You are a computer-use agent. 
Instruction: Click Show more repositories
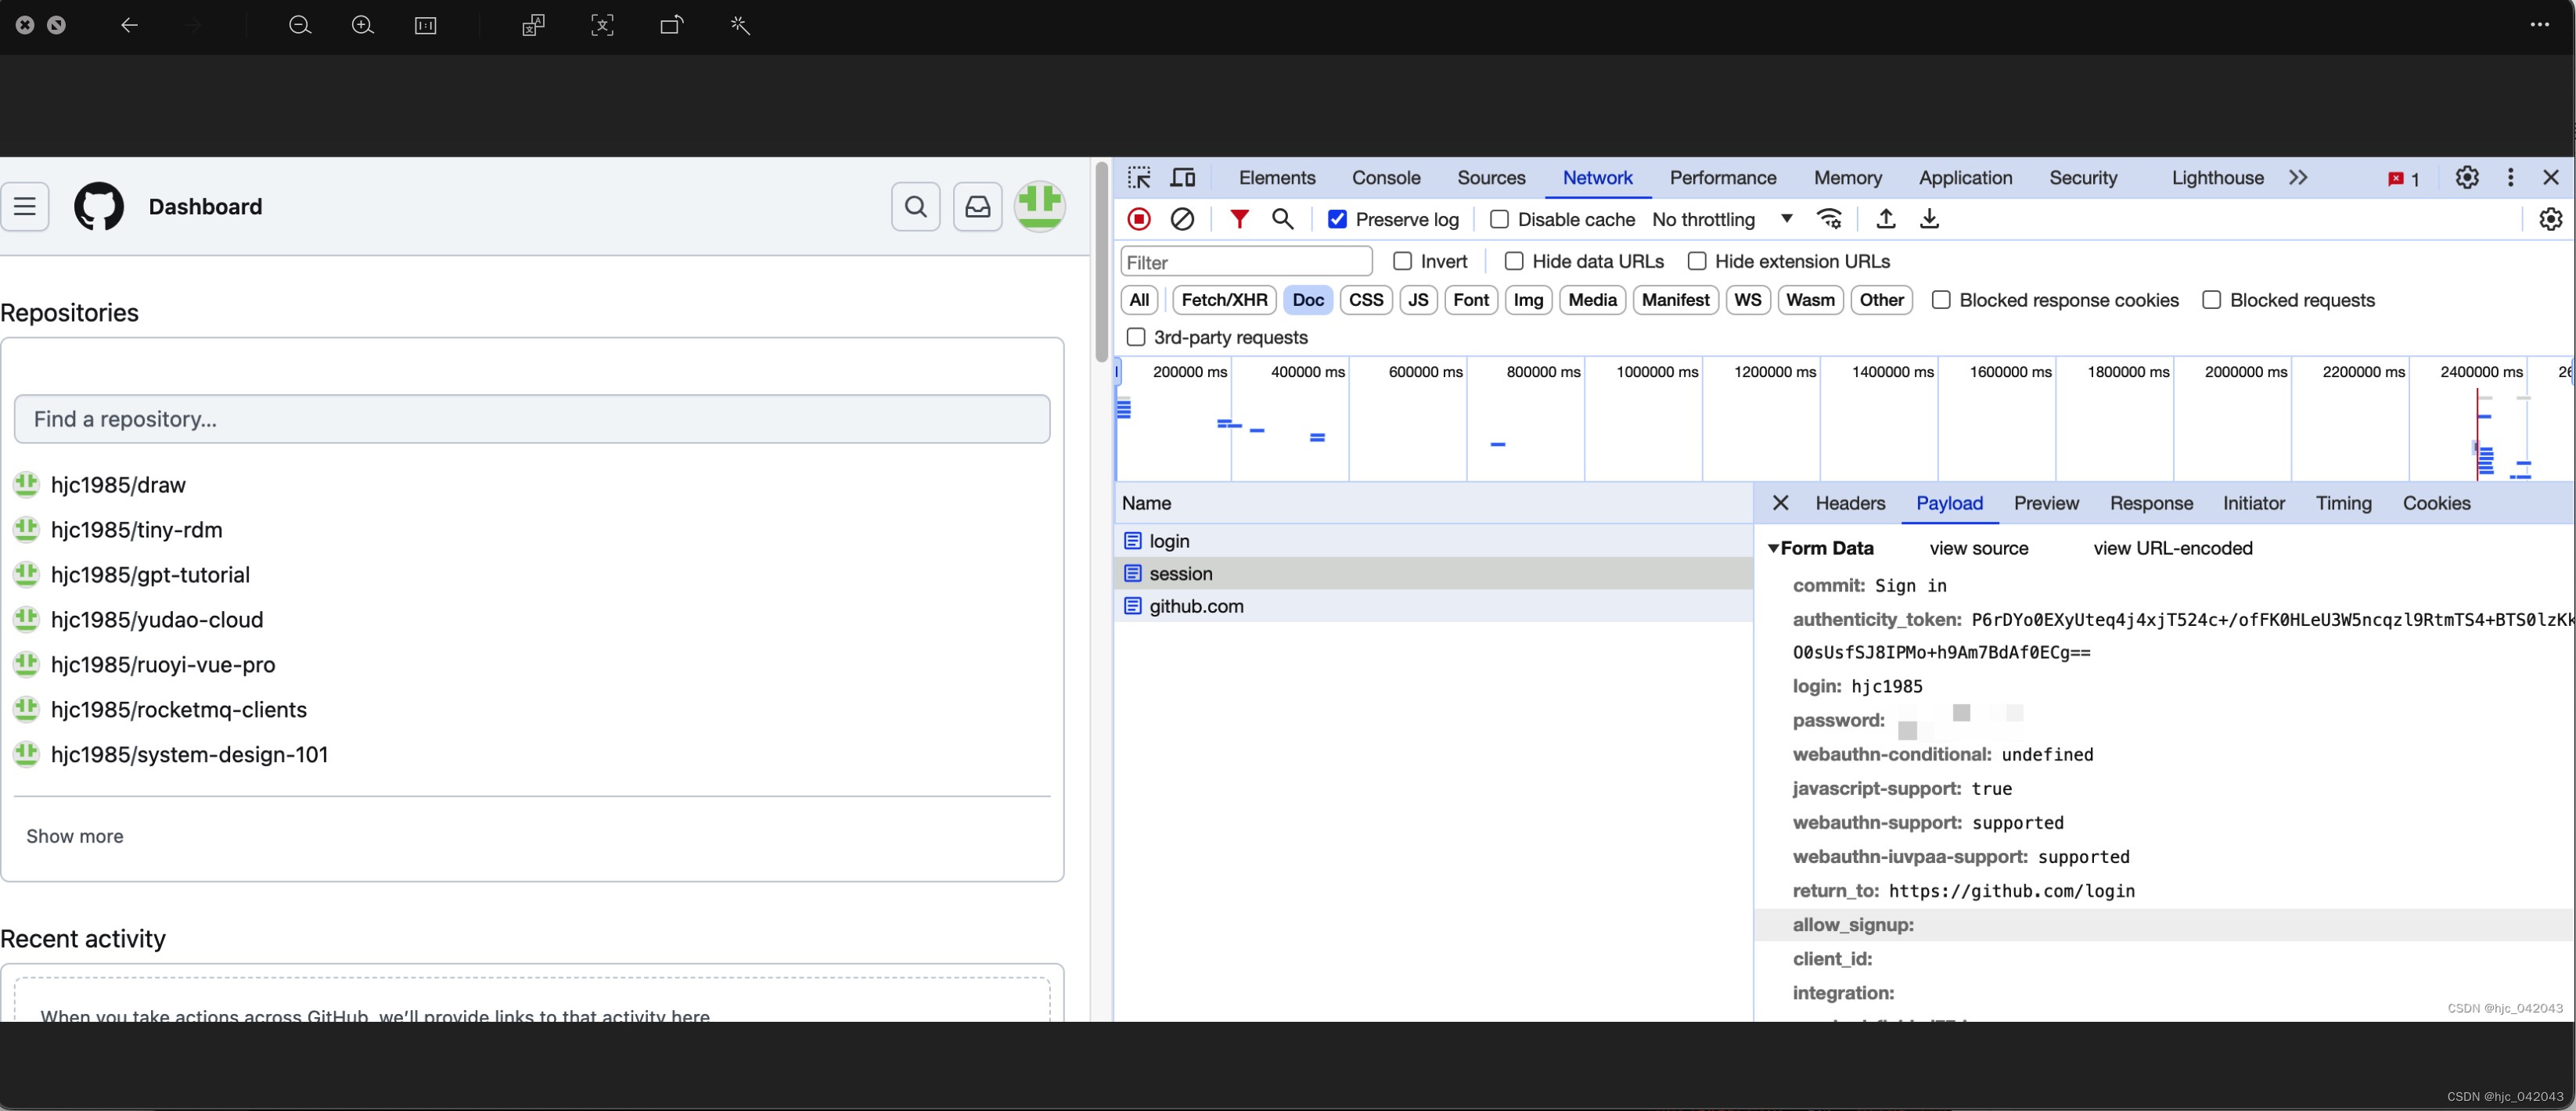75,836
